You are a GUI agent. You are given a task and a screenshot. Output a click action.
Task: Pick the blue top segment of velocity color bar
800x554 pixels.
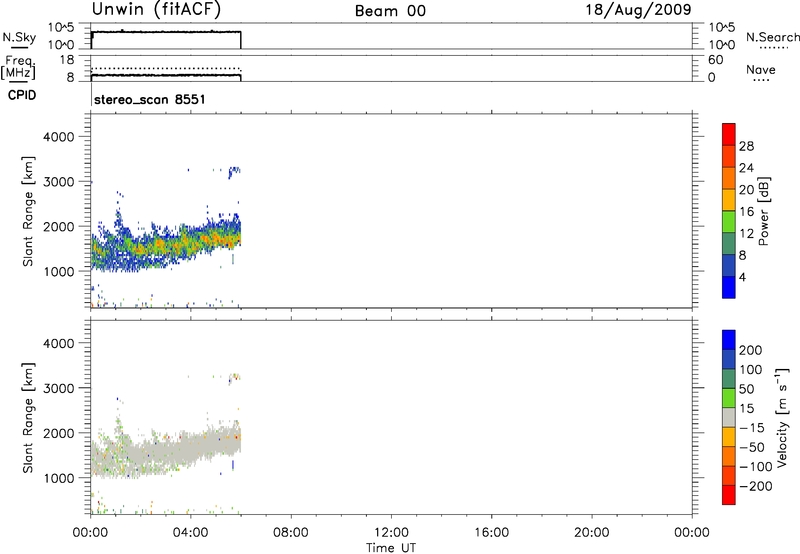tap(729, 340)
